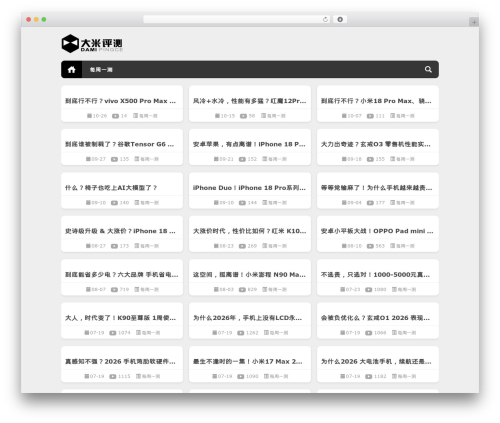Open category link on iPhone Duo card

[x=277, y=203]
